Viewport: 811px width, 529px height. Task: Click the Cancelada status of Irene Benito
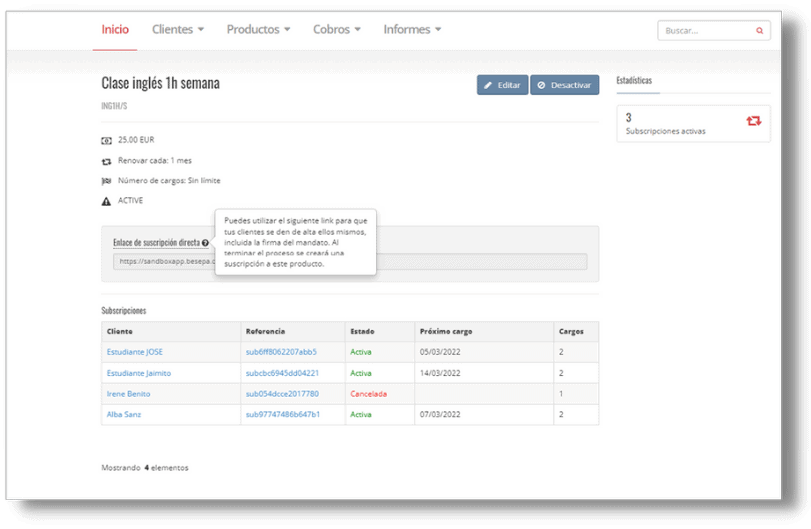point(368,394)
